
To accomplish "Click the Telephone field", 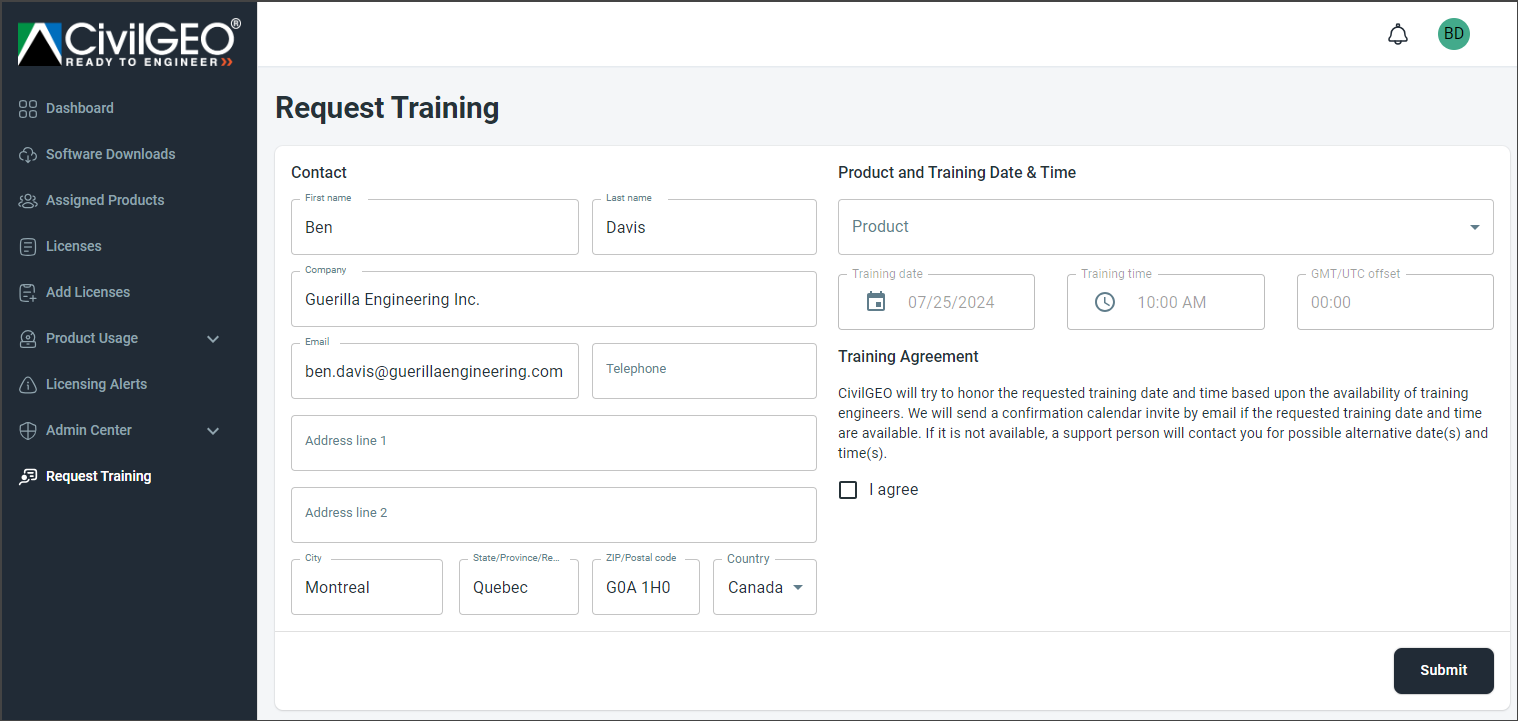I will (x=704, y=371).
